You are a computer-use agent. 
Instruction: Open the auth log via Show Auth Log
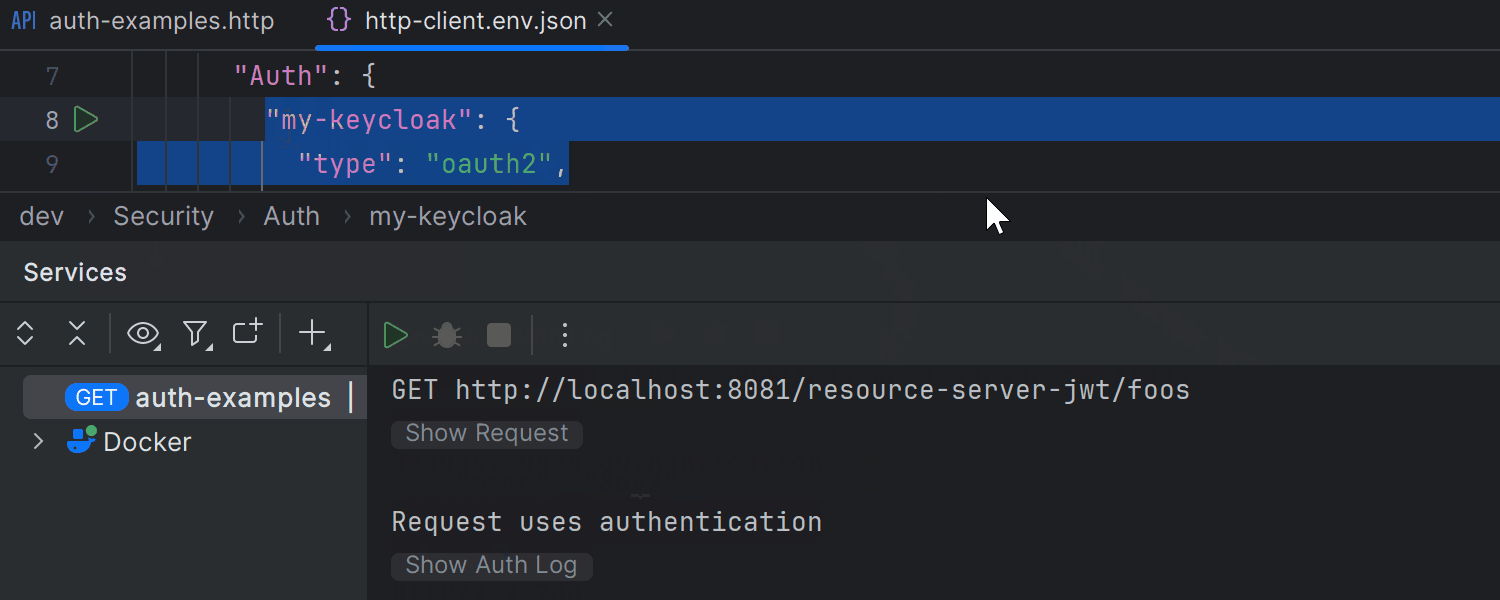491,565
